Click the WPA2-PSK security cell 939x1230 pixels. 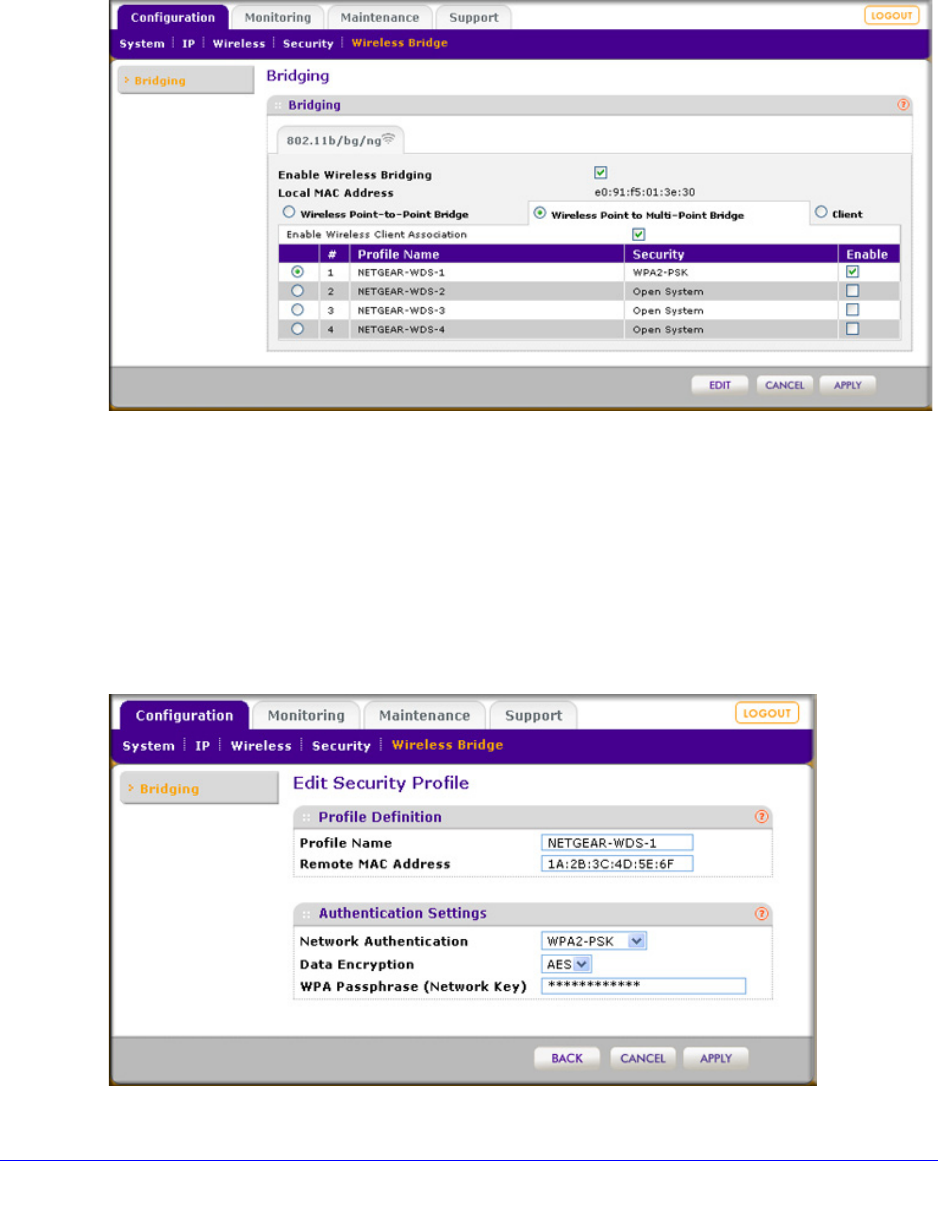[731, 271]
